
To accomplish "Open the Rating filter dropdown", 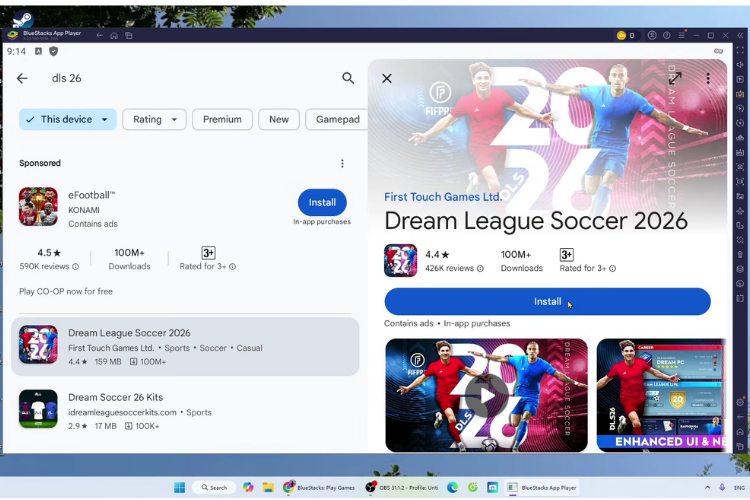I will pyautogui.click(x=154, y=120).
